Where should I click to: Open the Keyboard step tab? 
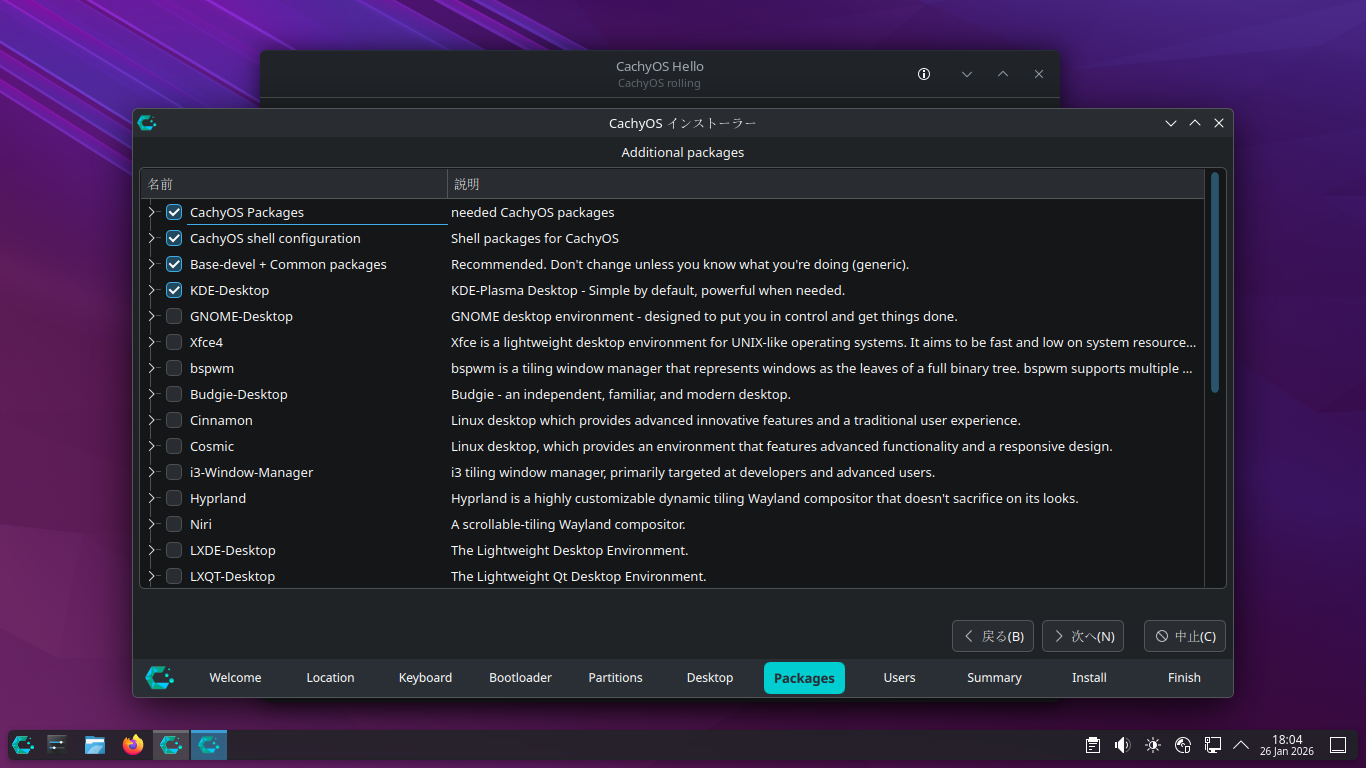425,678
